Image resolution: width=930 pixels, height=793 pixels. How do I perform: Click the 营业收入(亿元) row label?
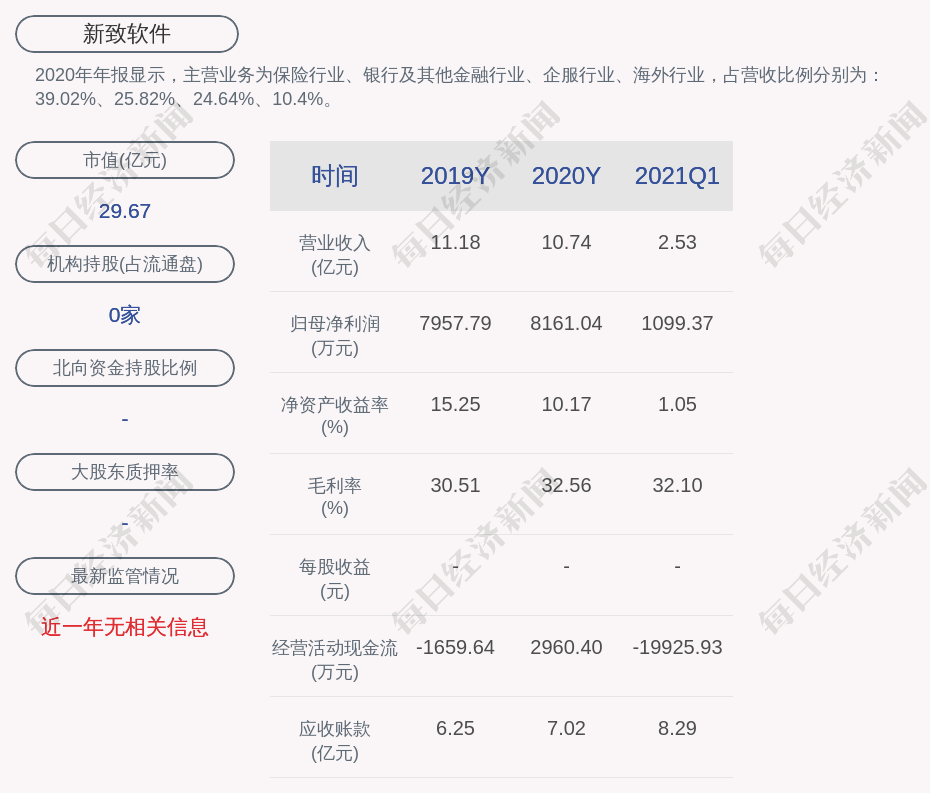(x=335, y=254)
